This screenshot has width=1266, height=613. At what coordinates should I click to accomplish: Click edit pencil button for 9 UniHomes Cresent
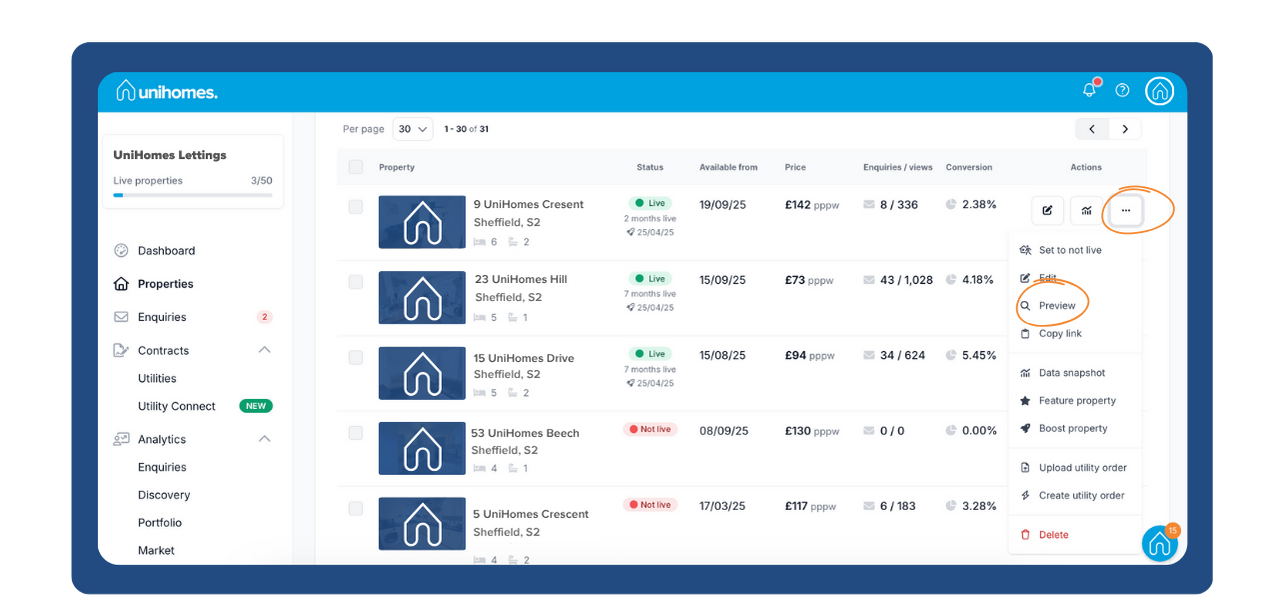1047,210
